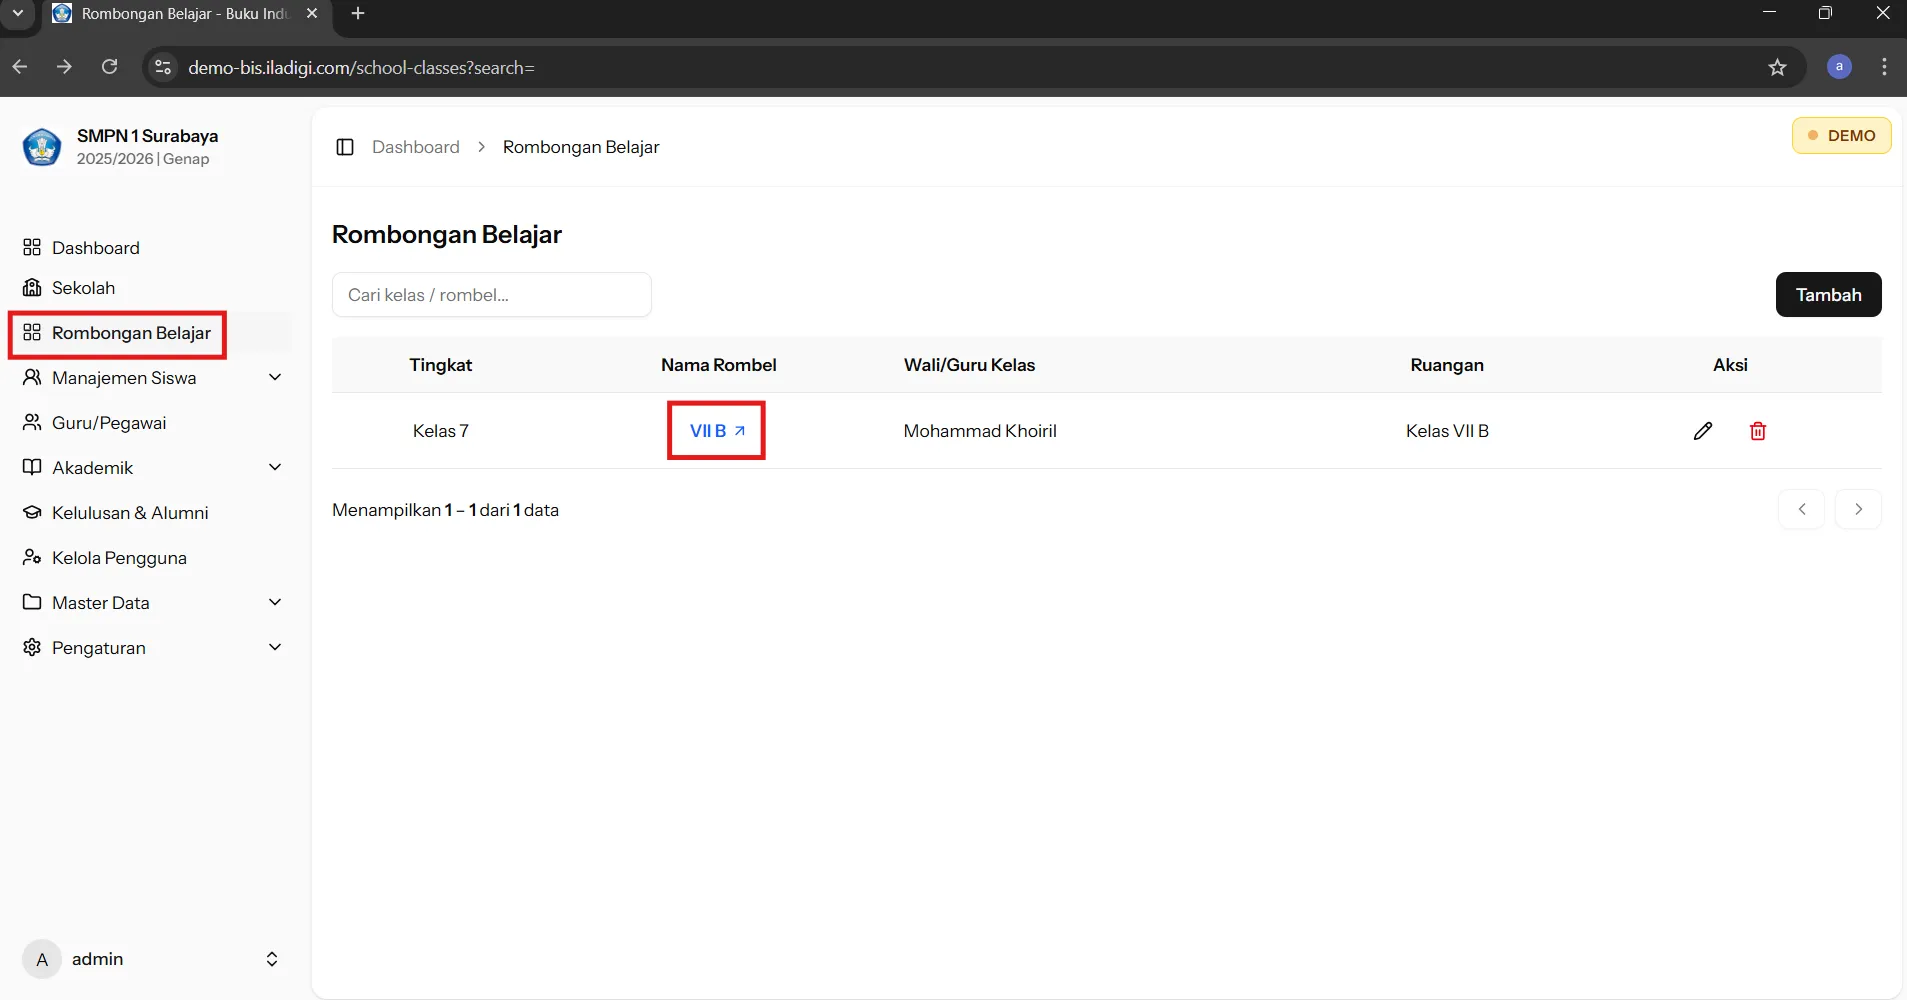Bookmark this page with the star icon
The height and width of the screenshot is (1000, 1907).
1777,67
